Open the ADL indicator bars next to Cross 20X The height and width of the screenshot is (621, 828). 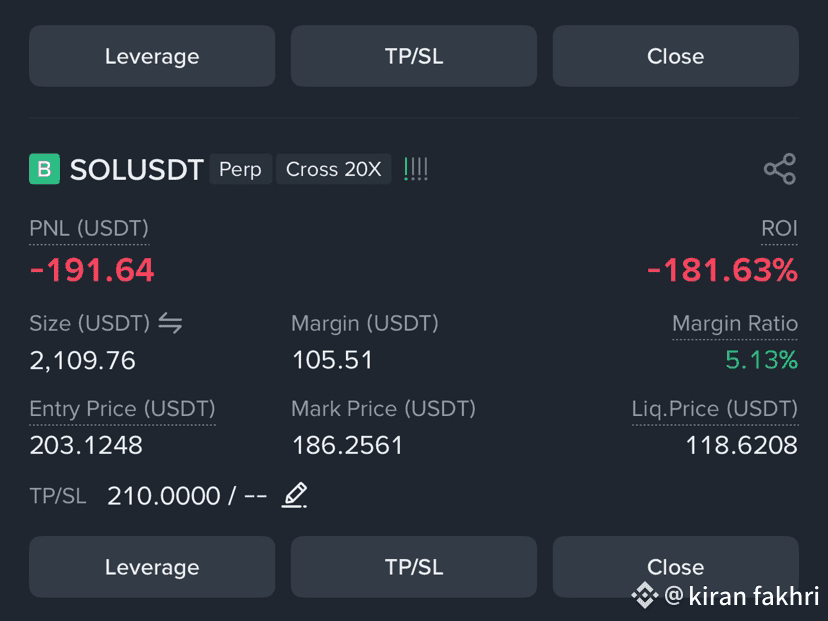pyautogui.click(x=416, y=169)
